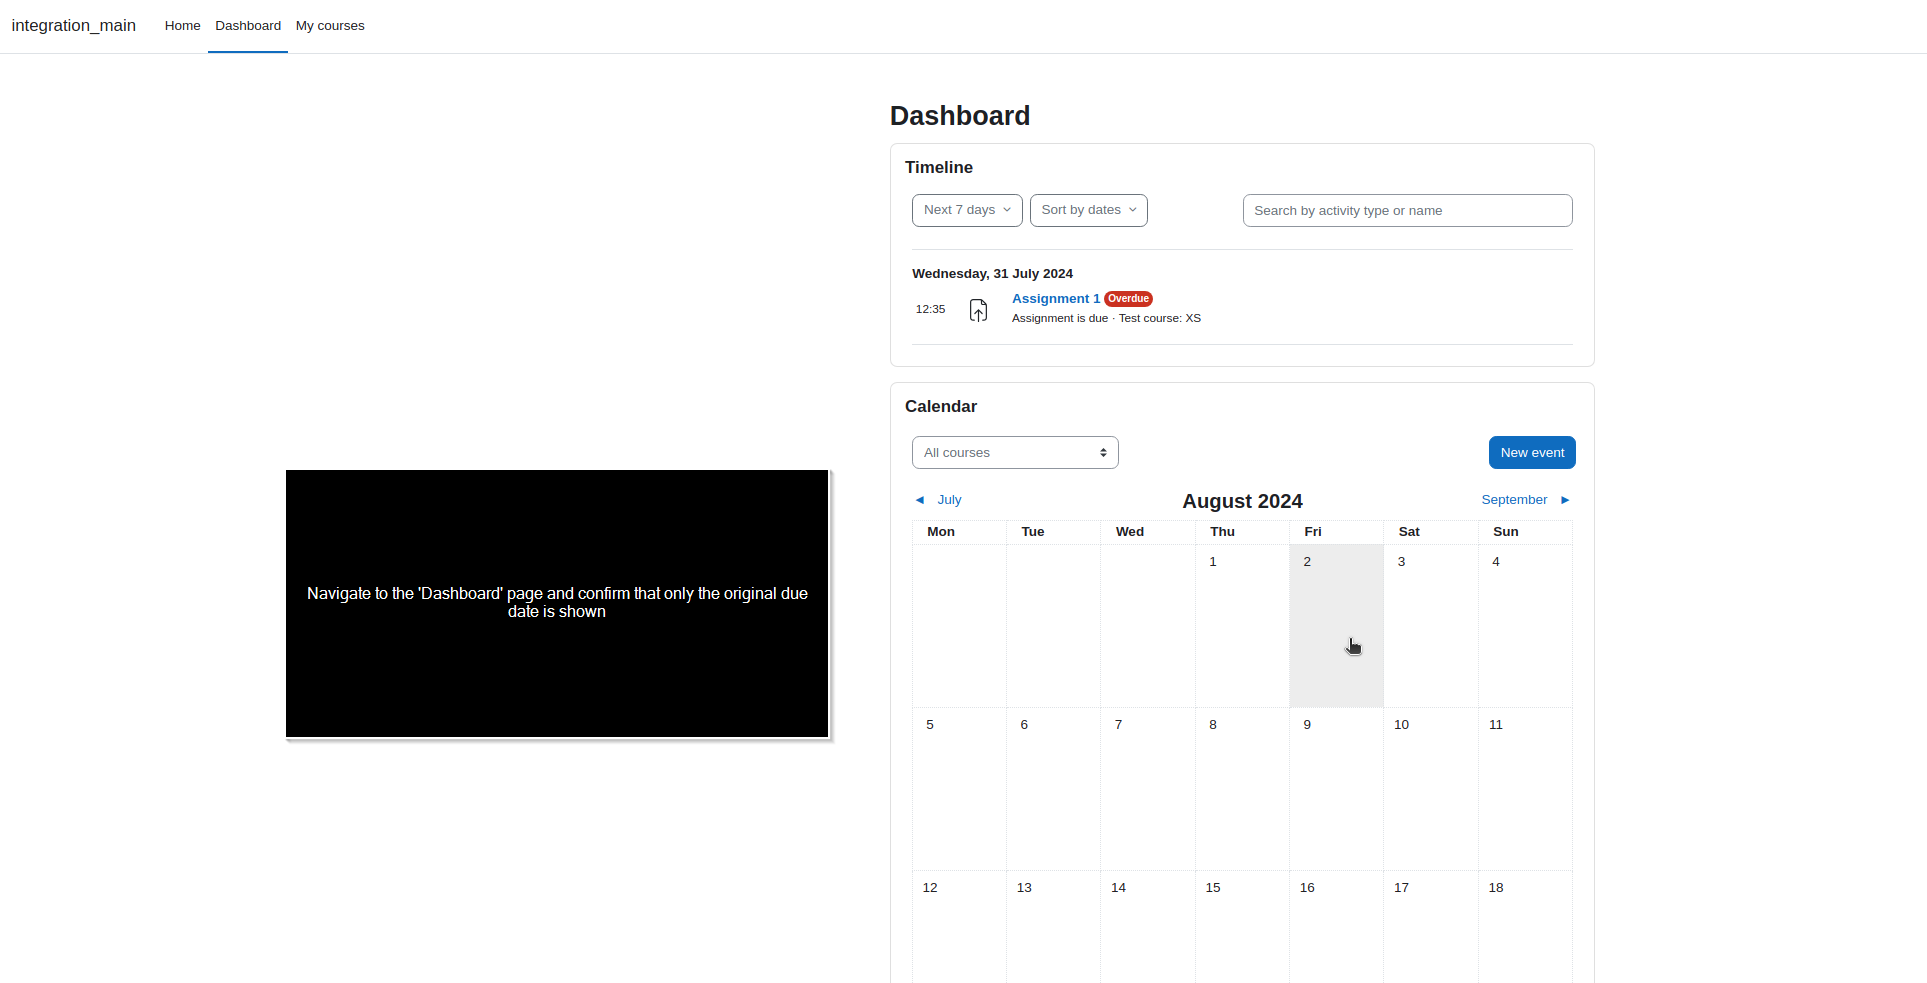Click the assignment file upload icon
Screen dimensions: 1927x983
click(978, 310)
